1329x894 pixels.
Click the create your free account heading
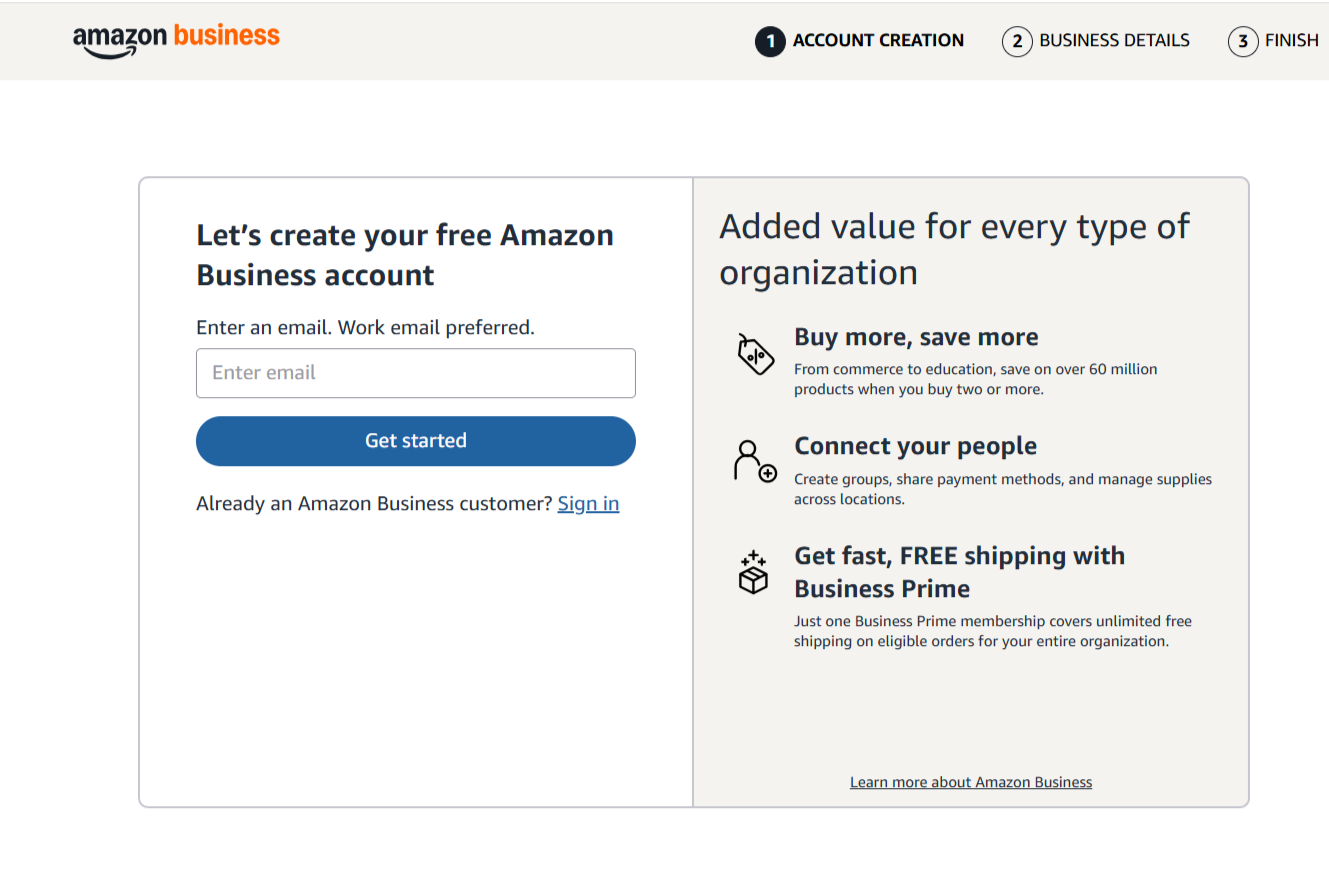click(x=405, y=255)
